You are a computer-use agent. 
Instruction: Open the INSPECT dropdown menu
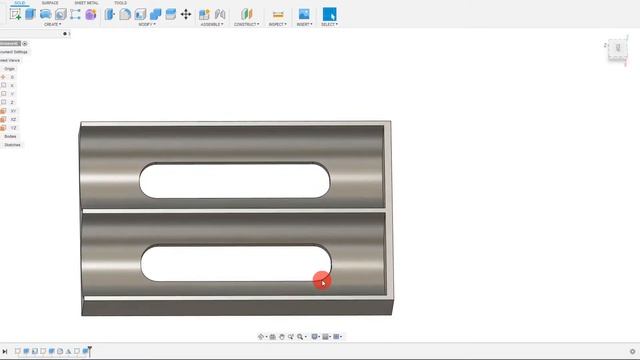278,24
